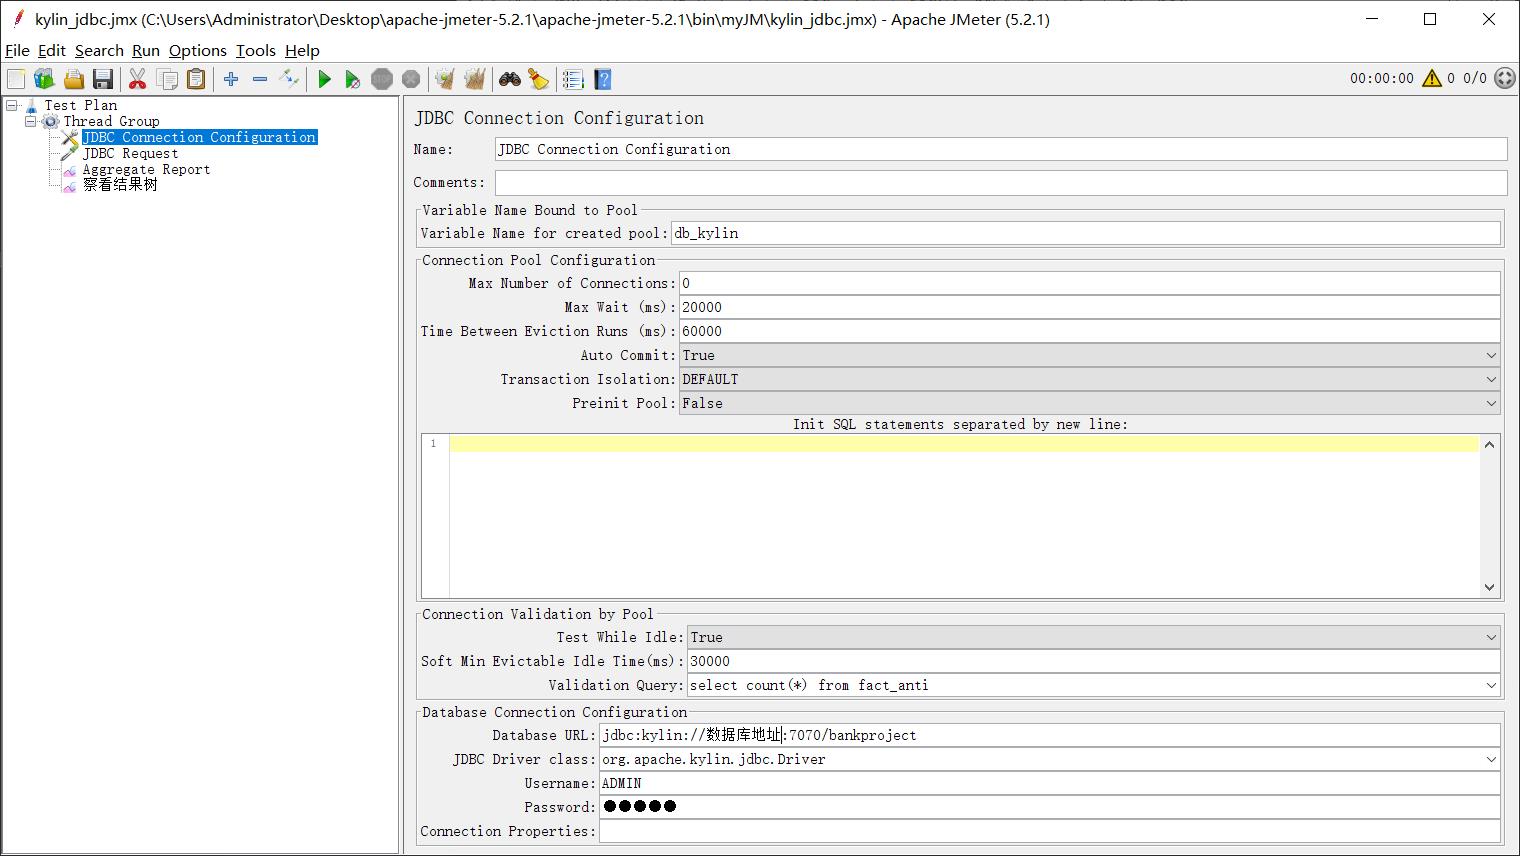Create a new test plan via toolbar

[16, 79]
